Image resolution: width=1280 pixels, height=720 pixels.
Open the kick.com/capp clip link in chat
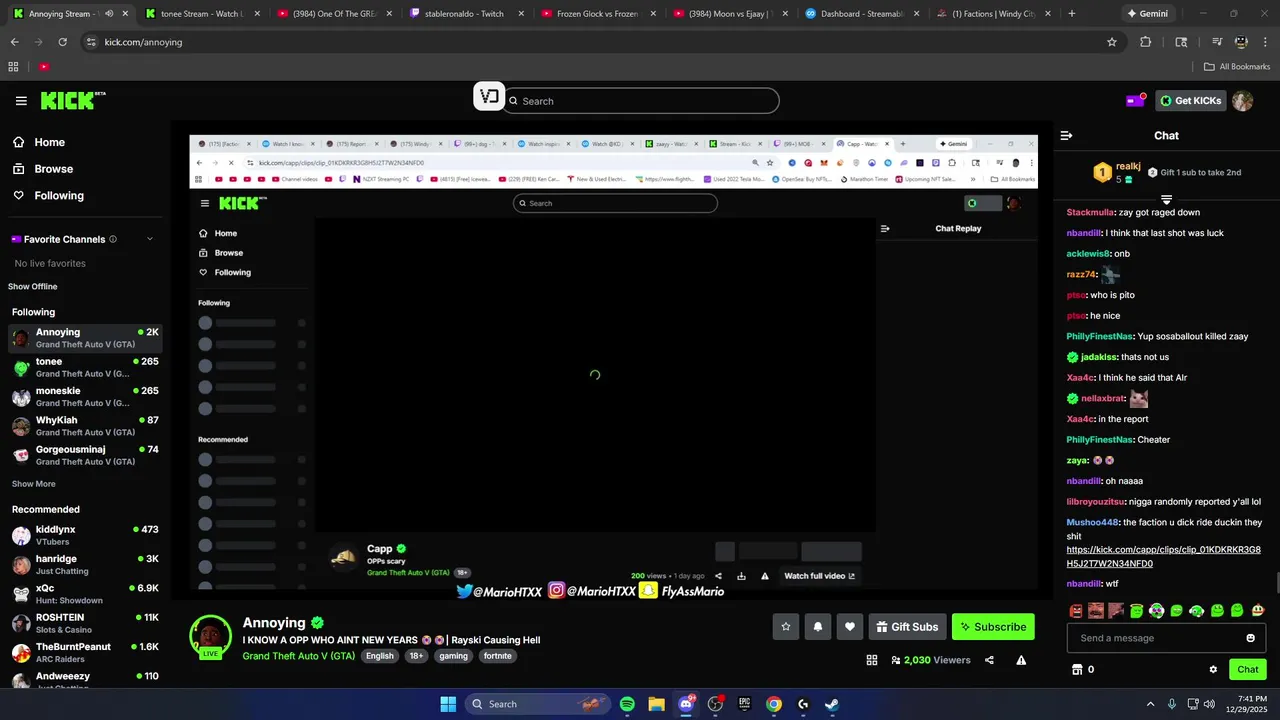[x=1163, y=557]
